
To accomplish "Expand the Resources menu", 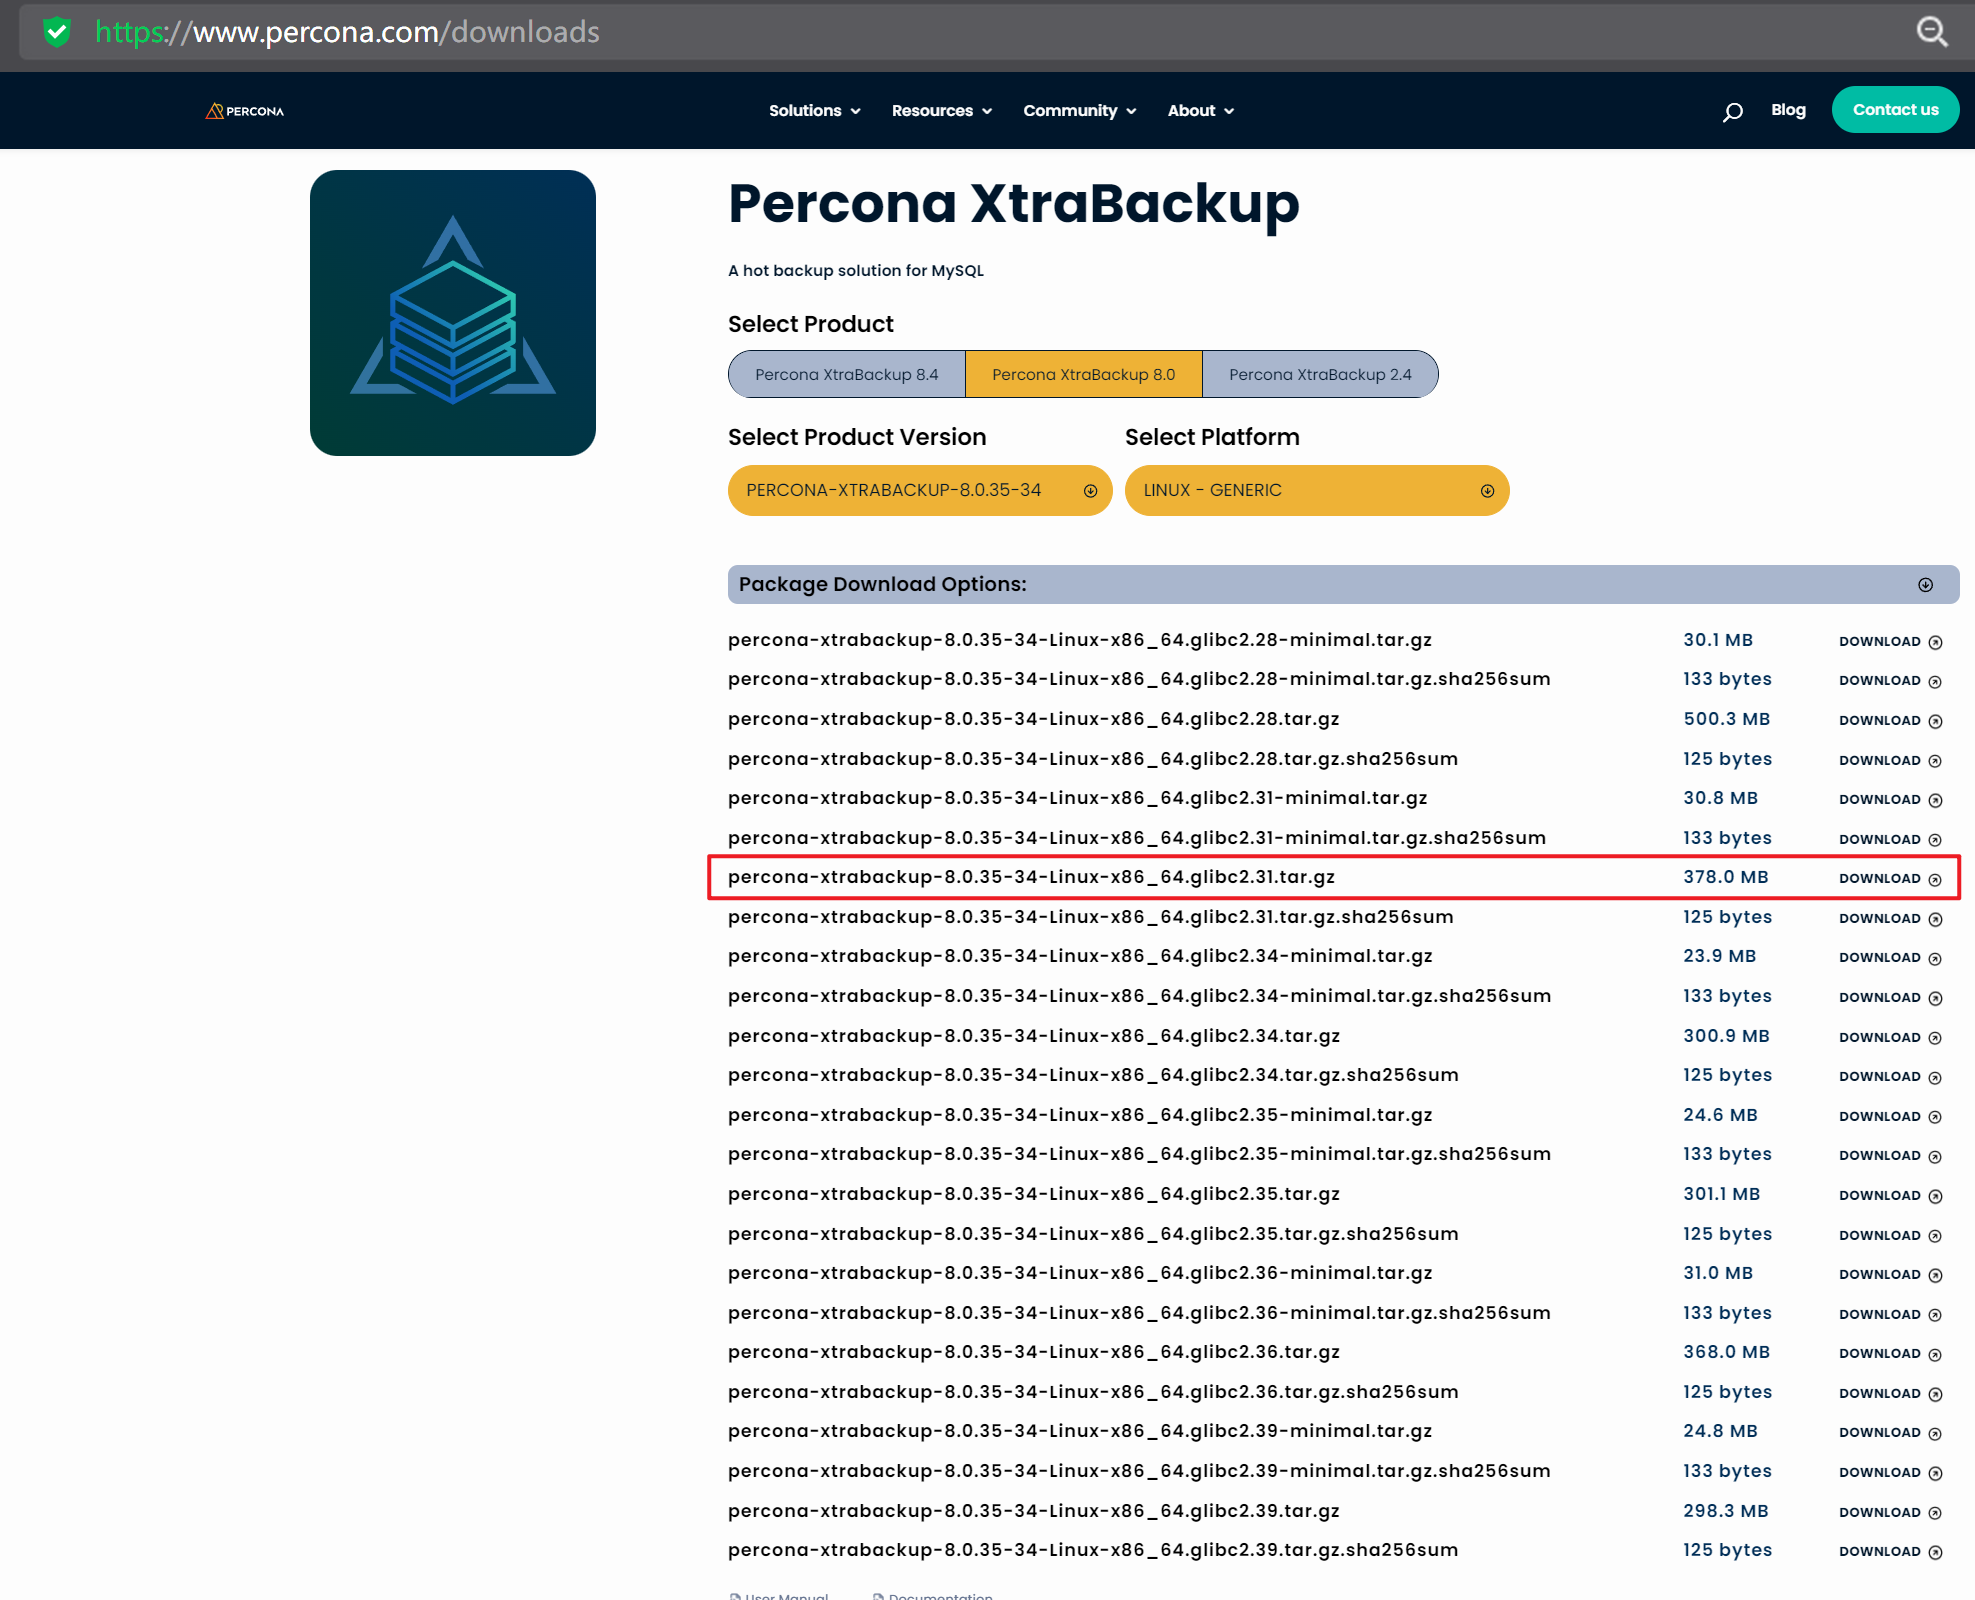I will pos(941,111).
